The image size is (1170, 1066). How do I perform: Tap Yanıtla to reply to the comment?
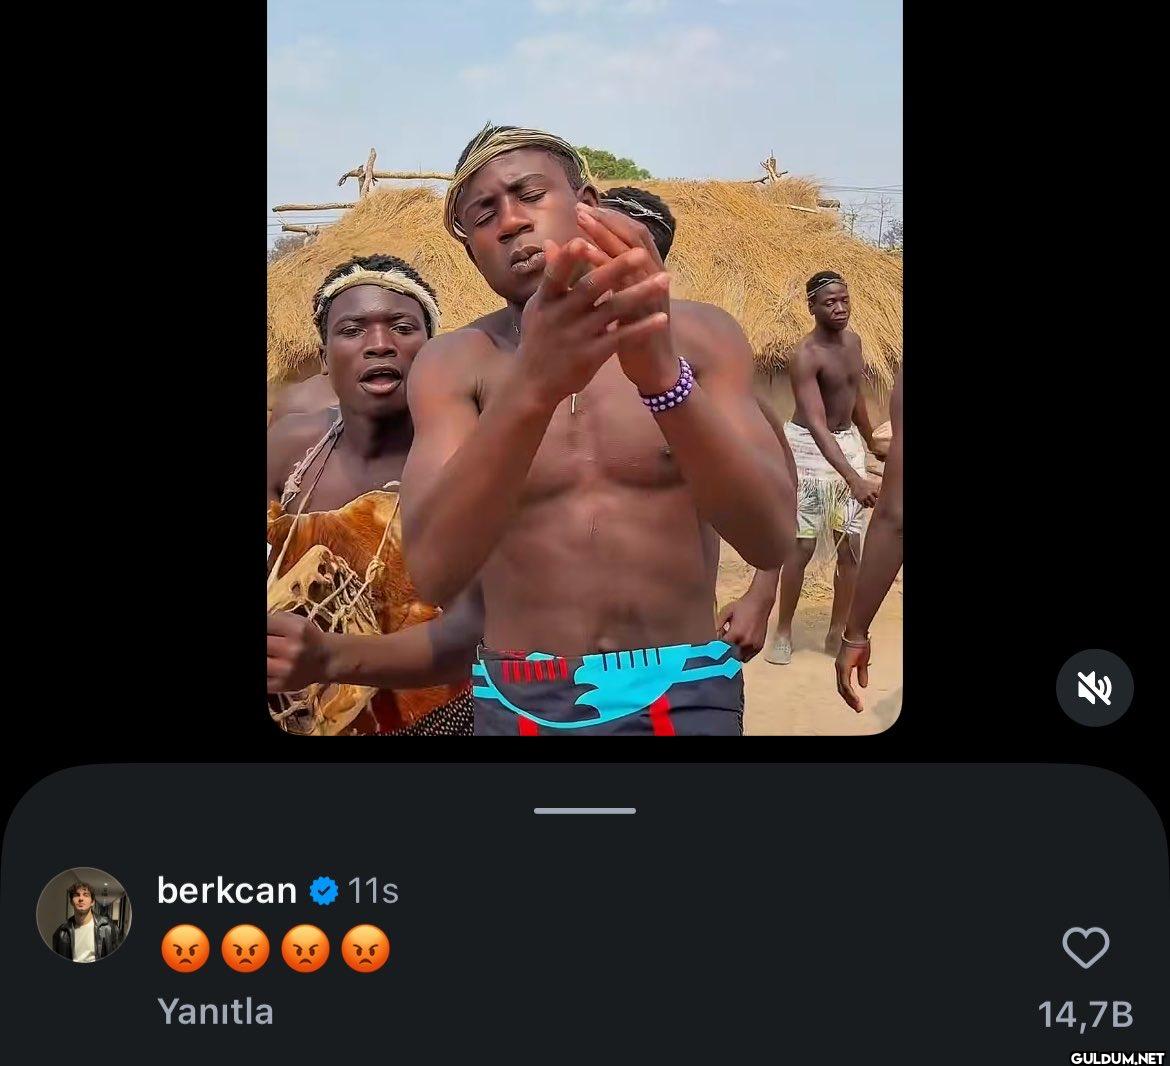coord(216,1012)
